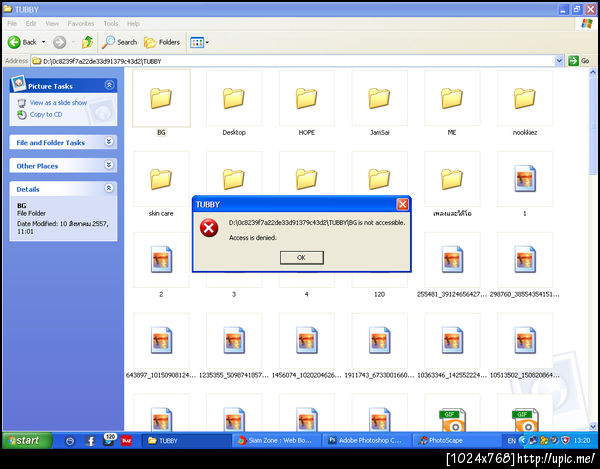Click the EN language indicator
The height and width of the screenshot is (469, 600).
tap(511, 441)
